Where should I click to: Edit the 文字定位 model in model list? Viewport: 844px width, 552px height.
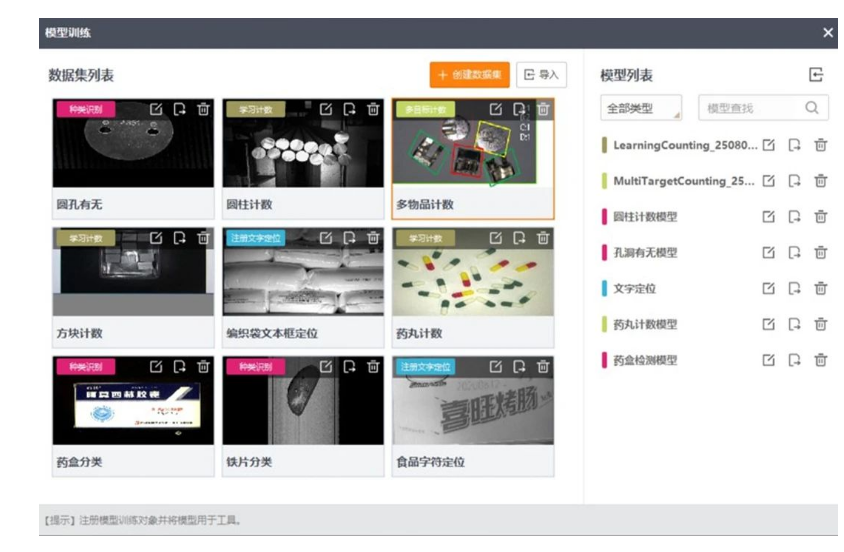click(768, 288)
